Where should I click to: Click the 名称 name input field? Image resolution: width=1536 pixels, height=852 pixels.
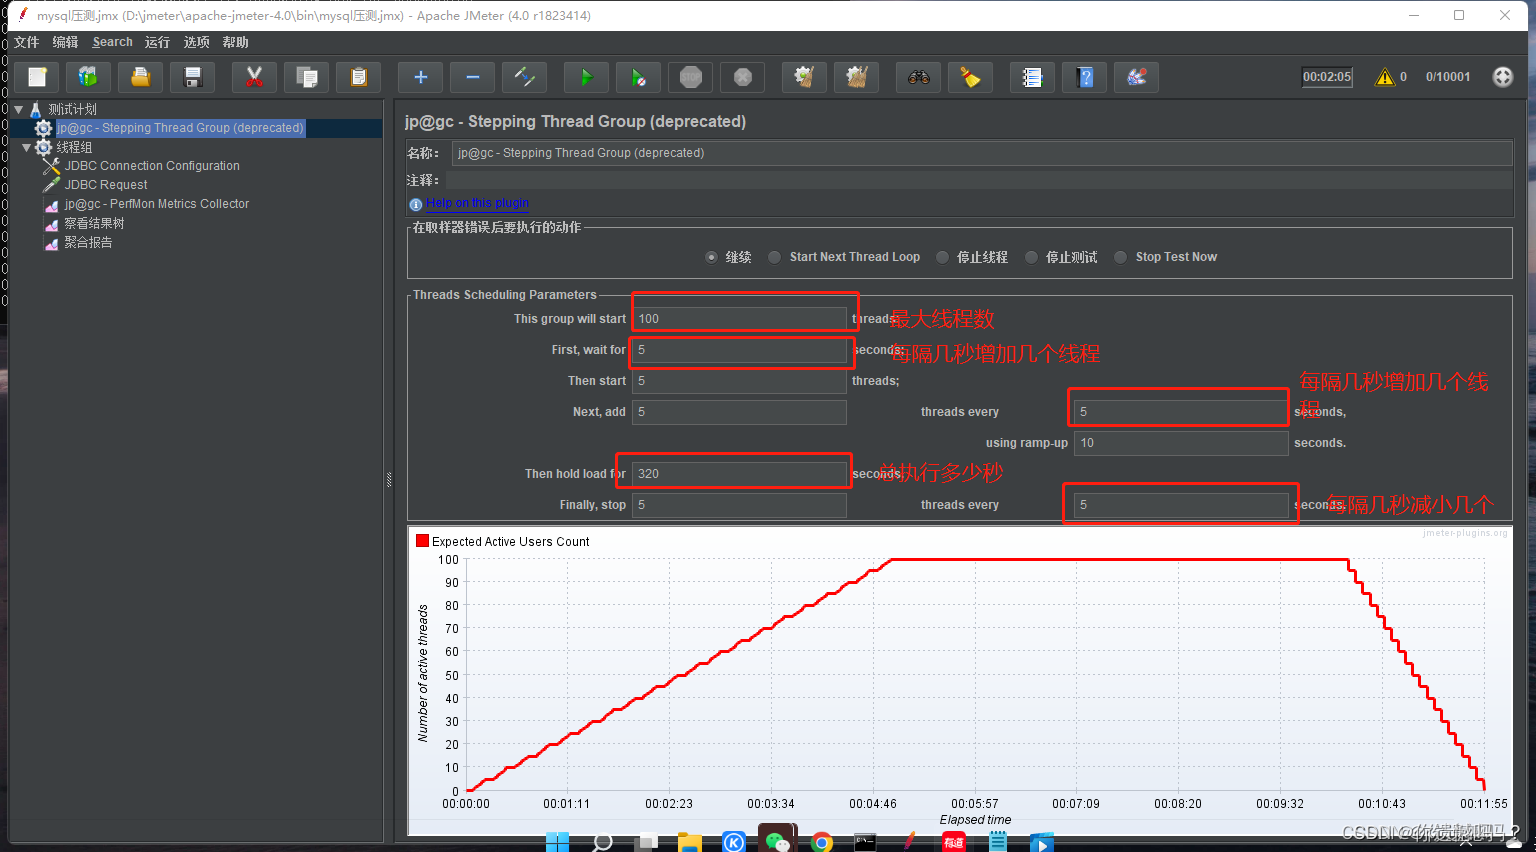(981, 153)
